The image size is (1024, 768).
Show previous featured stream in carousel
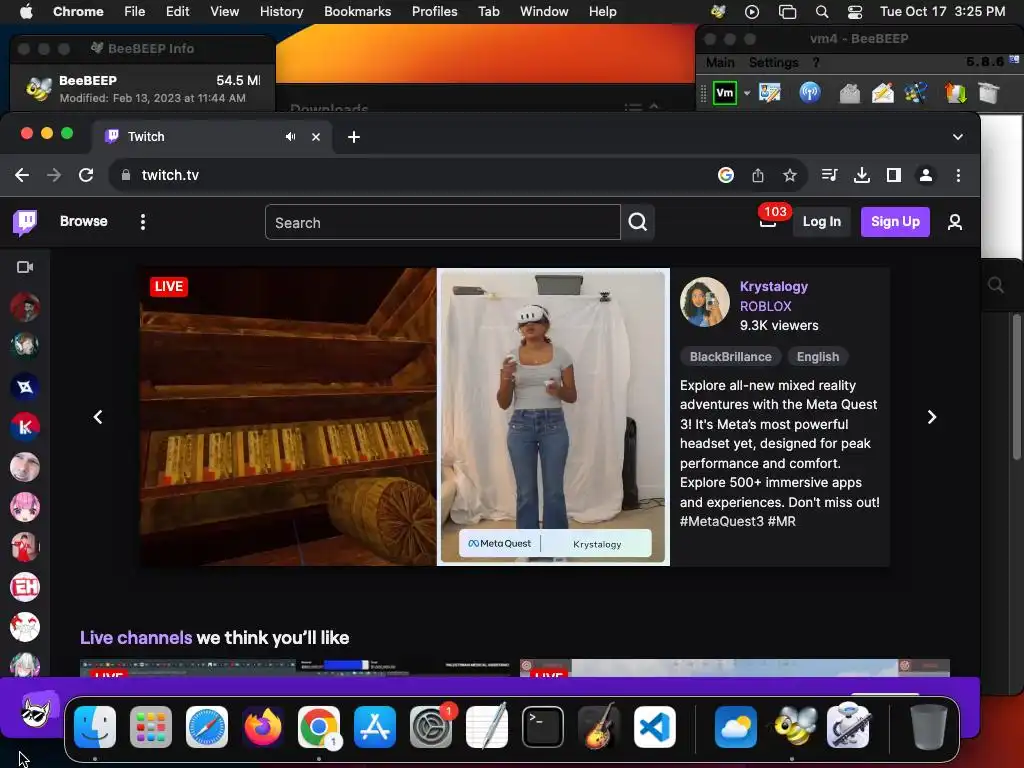pos(98,417)
